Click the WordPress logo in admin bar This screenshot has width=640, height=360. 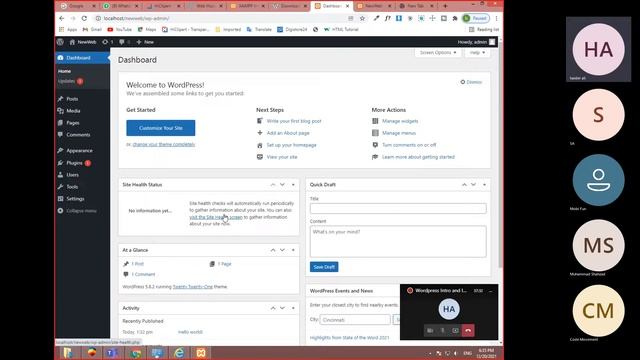tap(60, 42)
